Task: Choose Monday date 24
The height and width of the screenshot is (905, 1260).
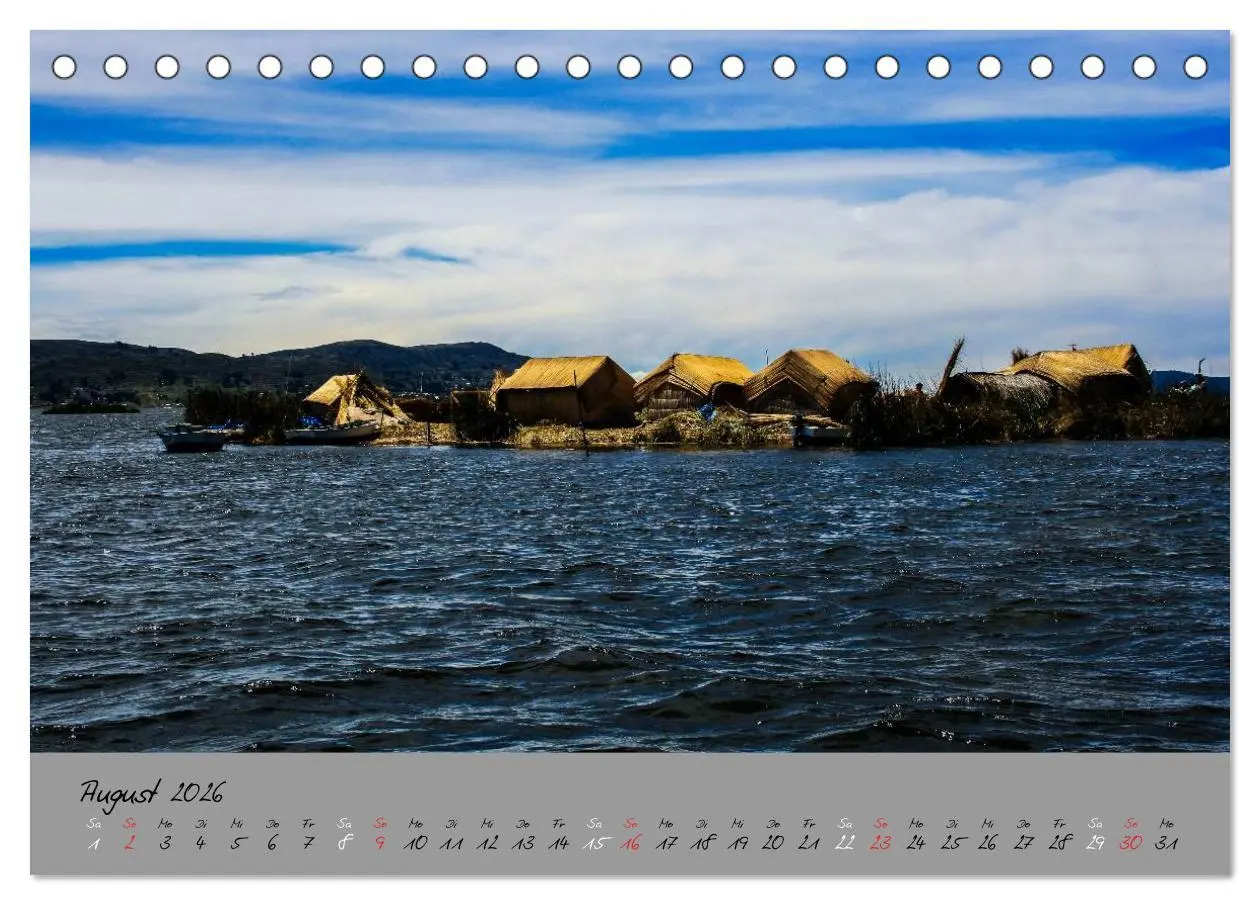Action: tap(916, 843)
